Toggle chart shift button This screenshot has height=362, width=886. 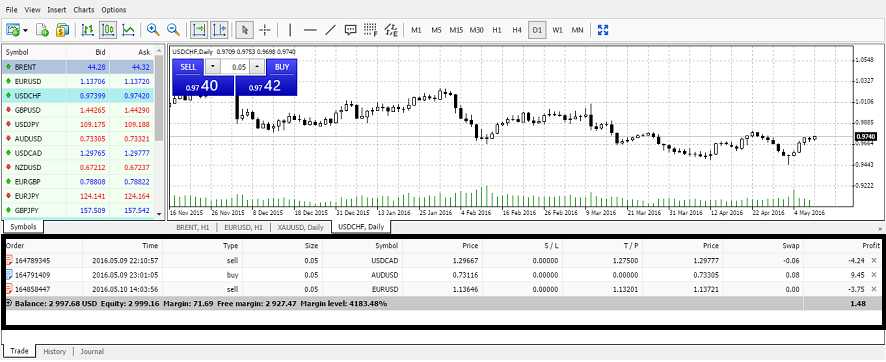219,30
